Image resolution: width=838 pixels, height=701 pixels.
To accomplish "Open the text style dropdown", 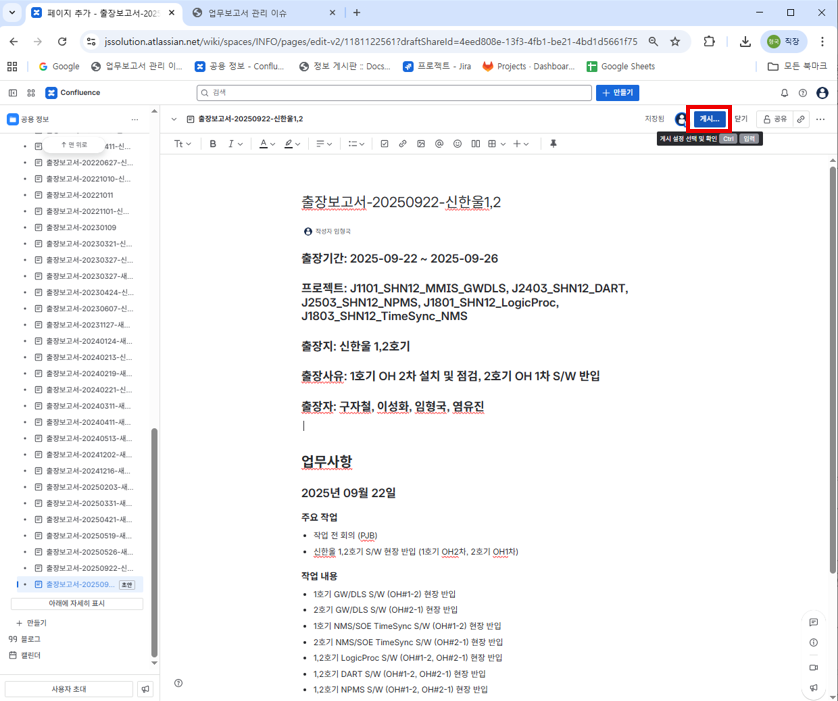I will point(183,144).
